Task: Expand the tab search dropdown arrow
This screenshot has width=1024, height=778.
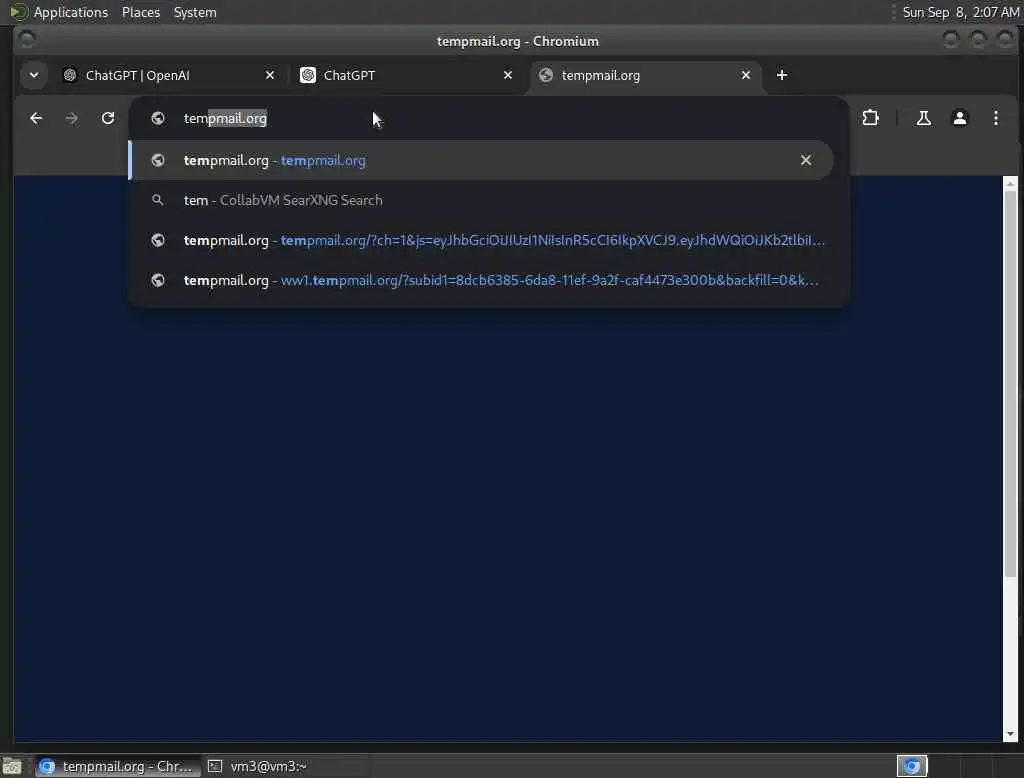Action: pos(34,75)
